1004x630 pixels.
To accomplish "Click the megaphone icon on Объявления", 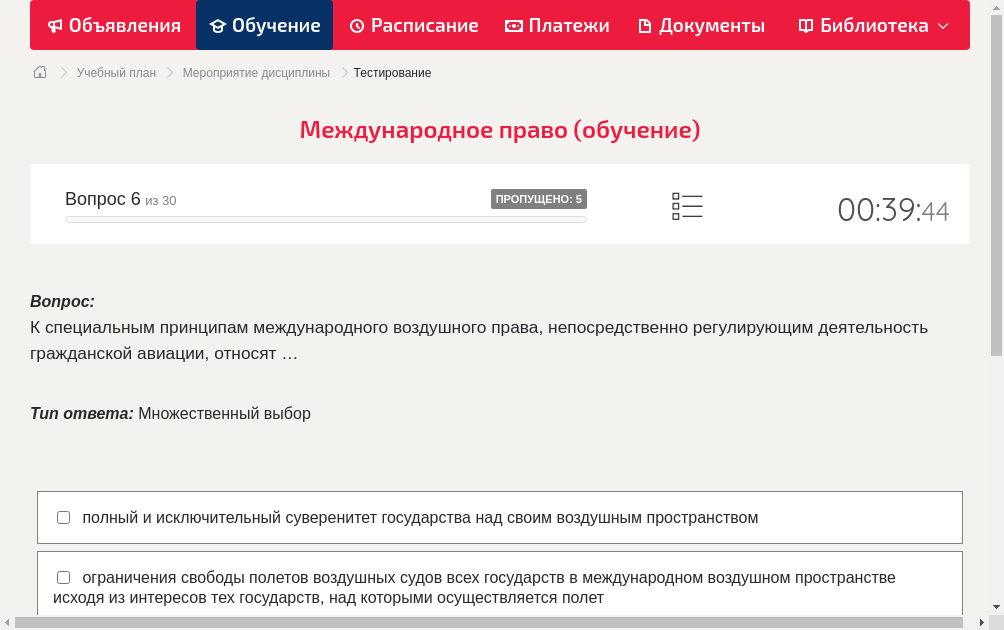I will click(54, 25).
